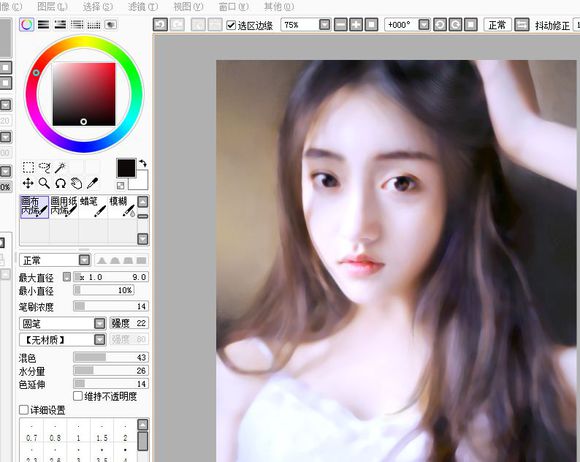Select the magic wand tool
This screenshot has width=580, height=462.
point(60,168)
